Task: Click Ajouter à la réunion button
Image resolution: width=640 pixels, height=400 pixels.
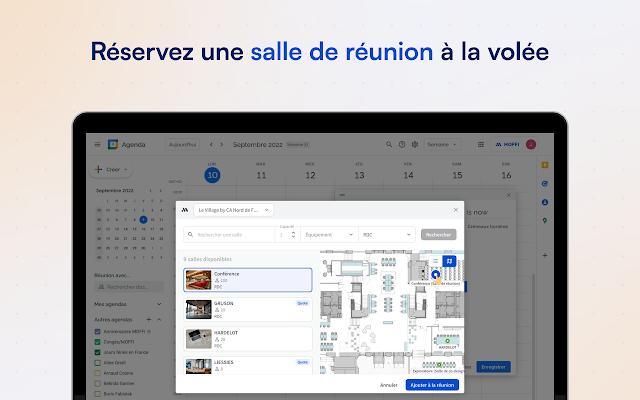Action: pos(432,385)
